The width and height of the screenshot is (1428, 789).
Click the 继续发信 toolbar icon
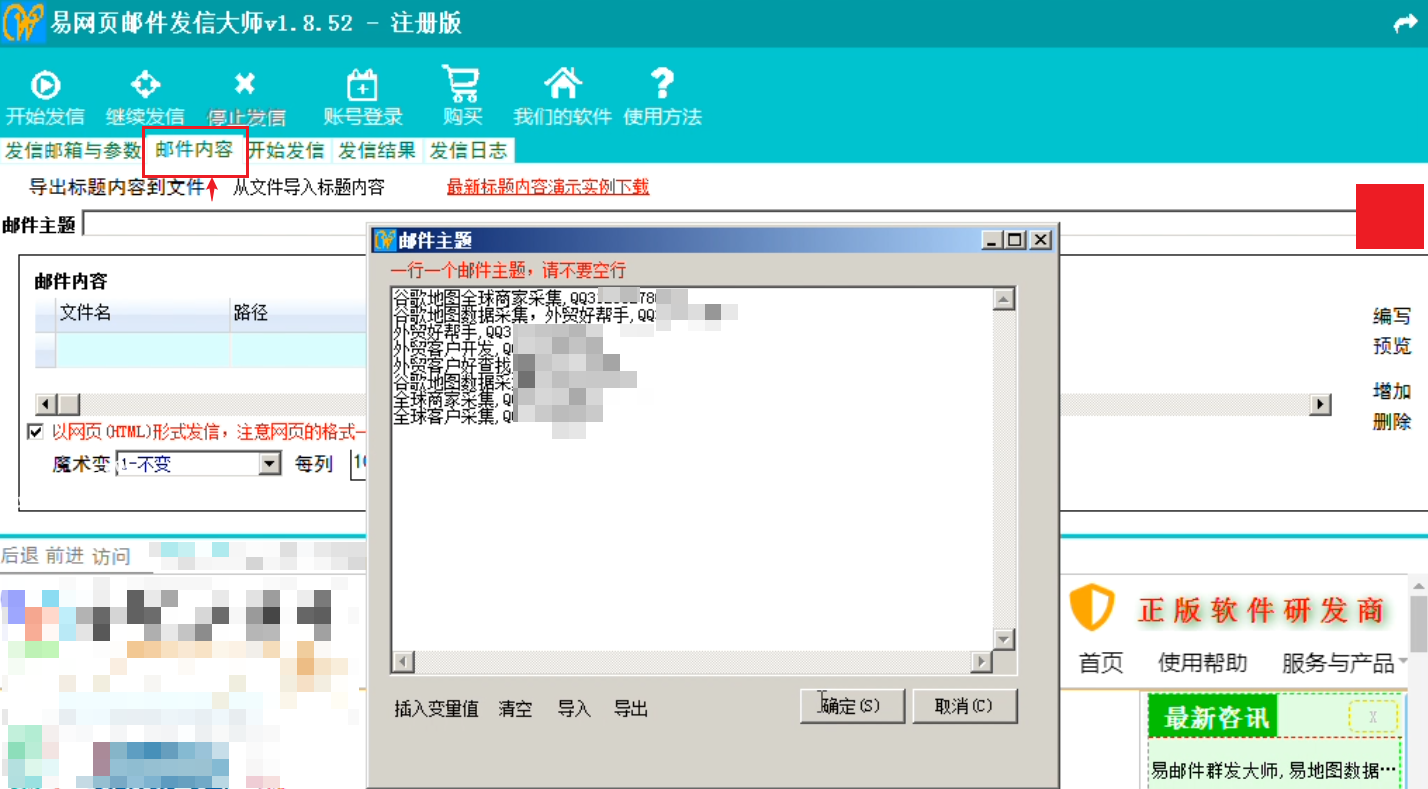(x=146, y=84)
